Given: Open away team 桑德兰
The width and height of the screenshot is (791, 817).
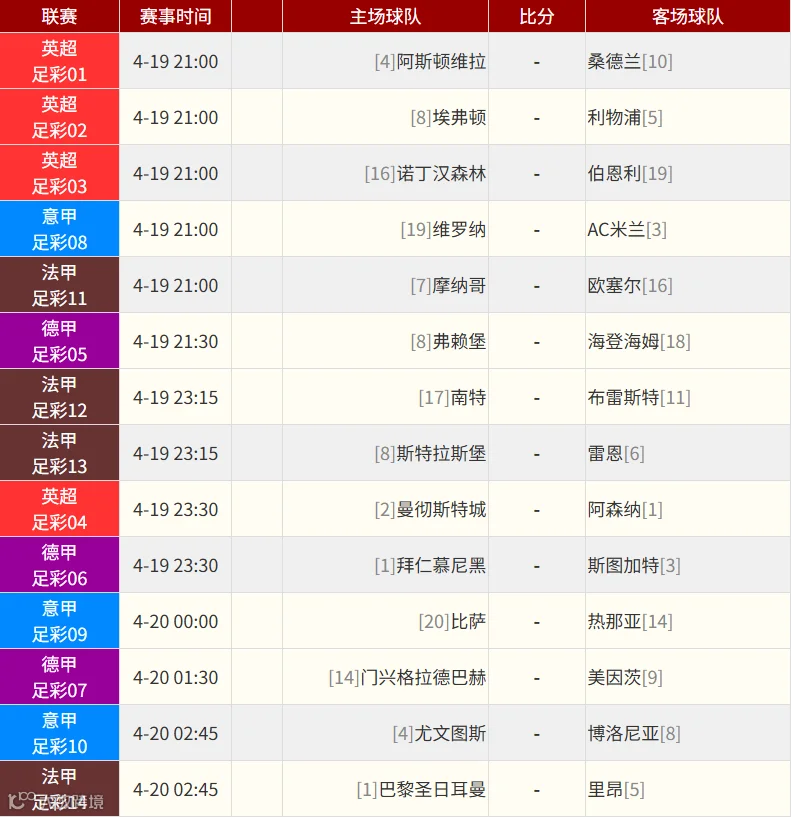Looking at the screenshot, I should (x=614, y=61).
